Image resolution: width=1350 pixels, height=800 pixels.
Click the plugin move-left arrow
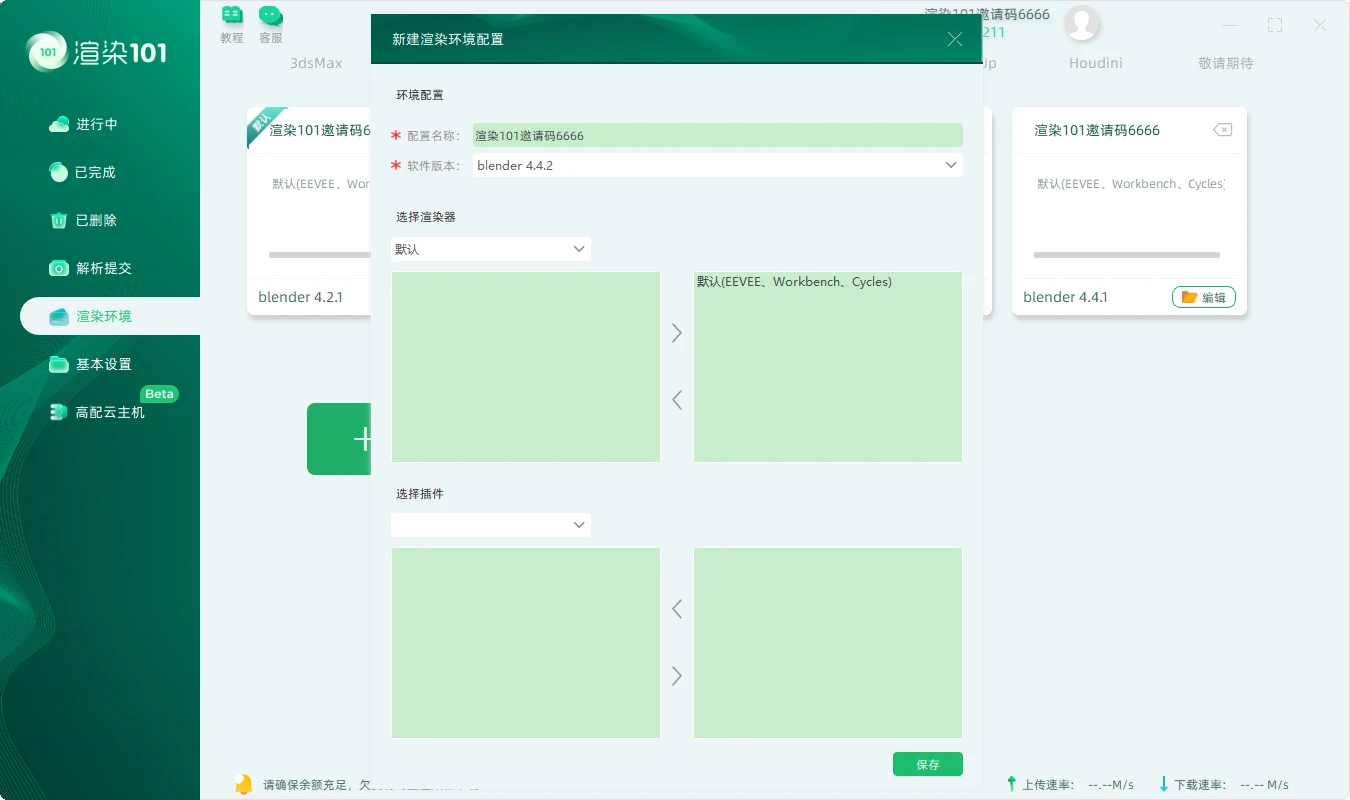677,609
